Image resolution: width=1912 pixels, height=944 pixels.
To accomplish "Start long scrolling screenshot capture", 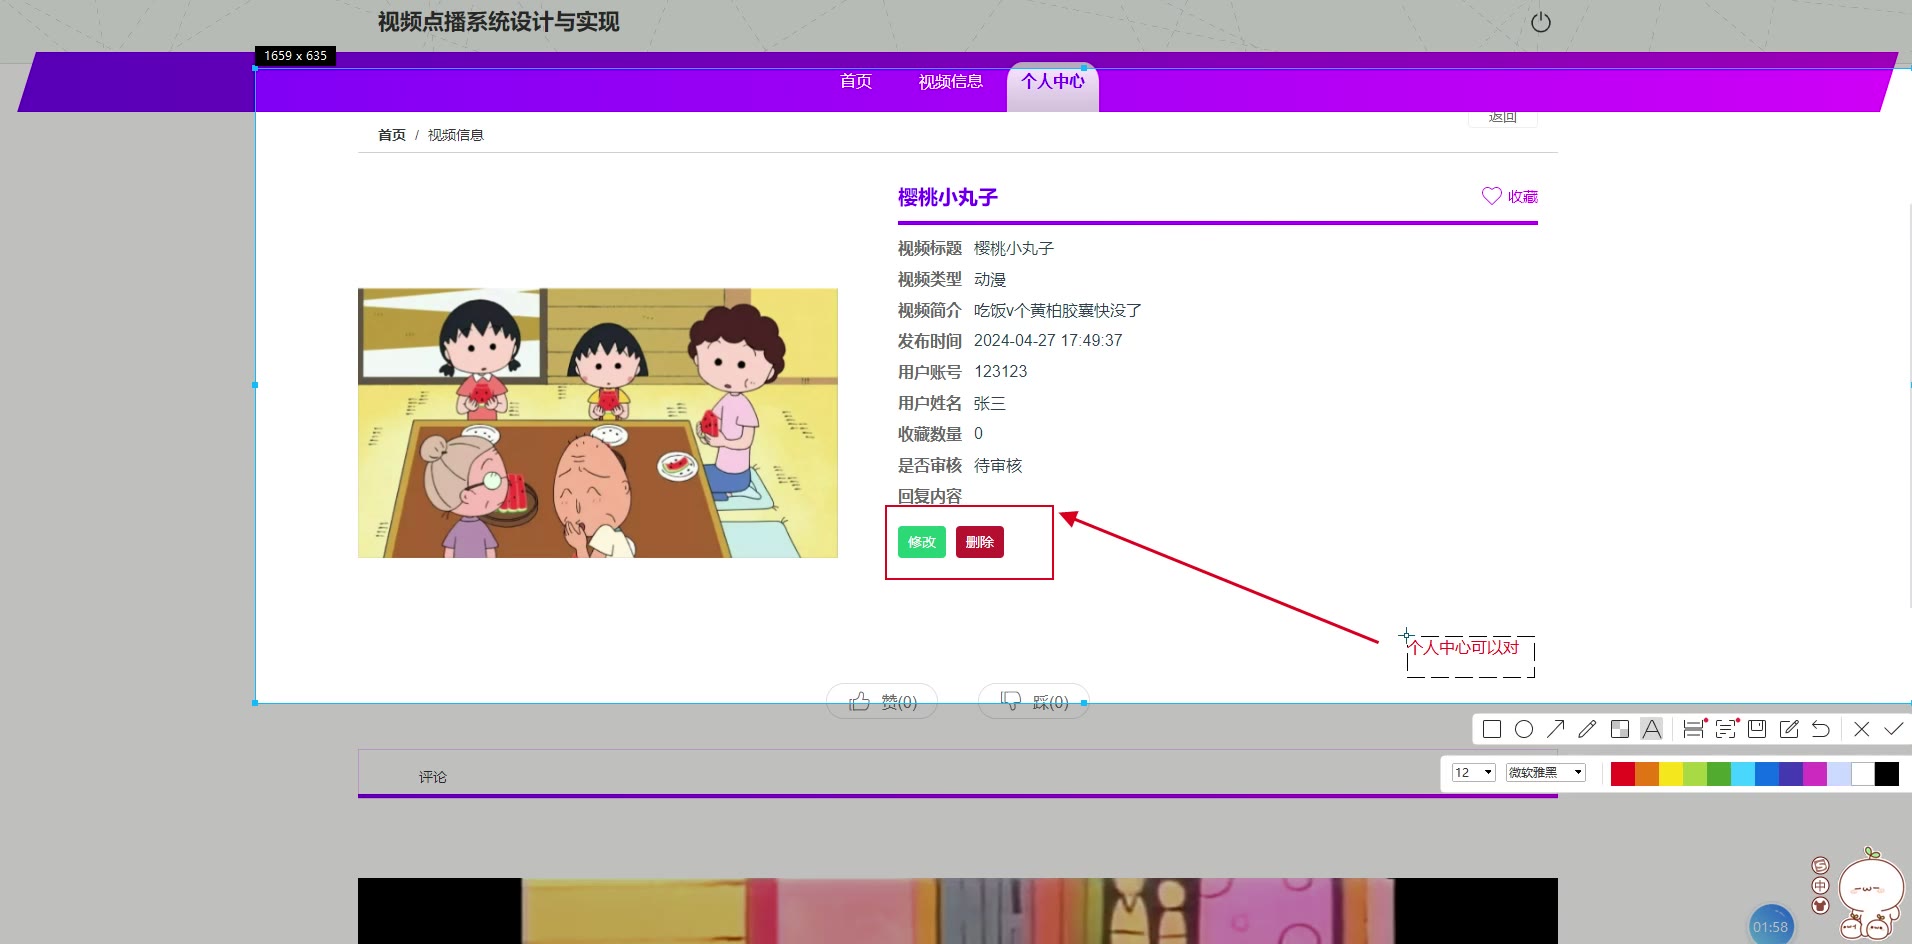I will point(1693,729).
